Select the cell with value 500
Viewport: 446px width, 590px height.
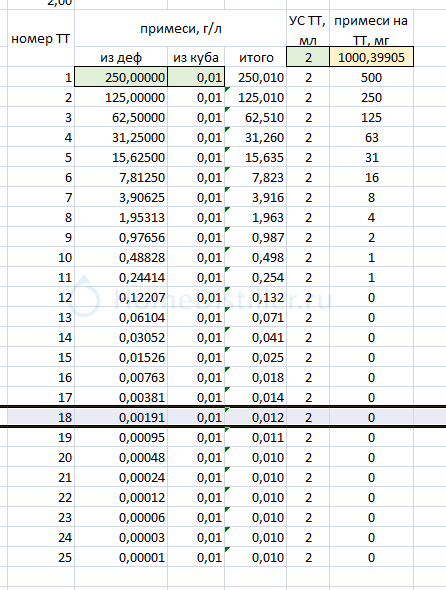pyautogui.click(x=371, y=77)
